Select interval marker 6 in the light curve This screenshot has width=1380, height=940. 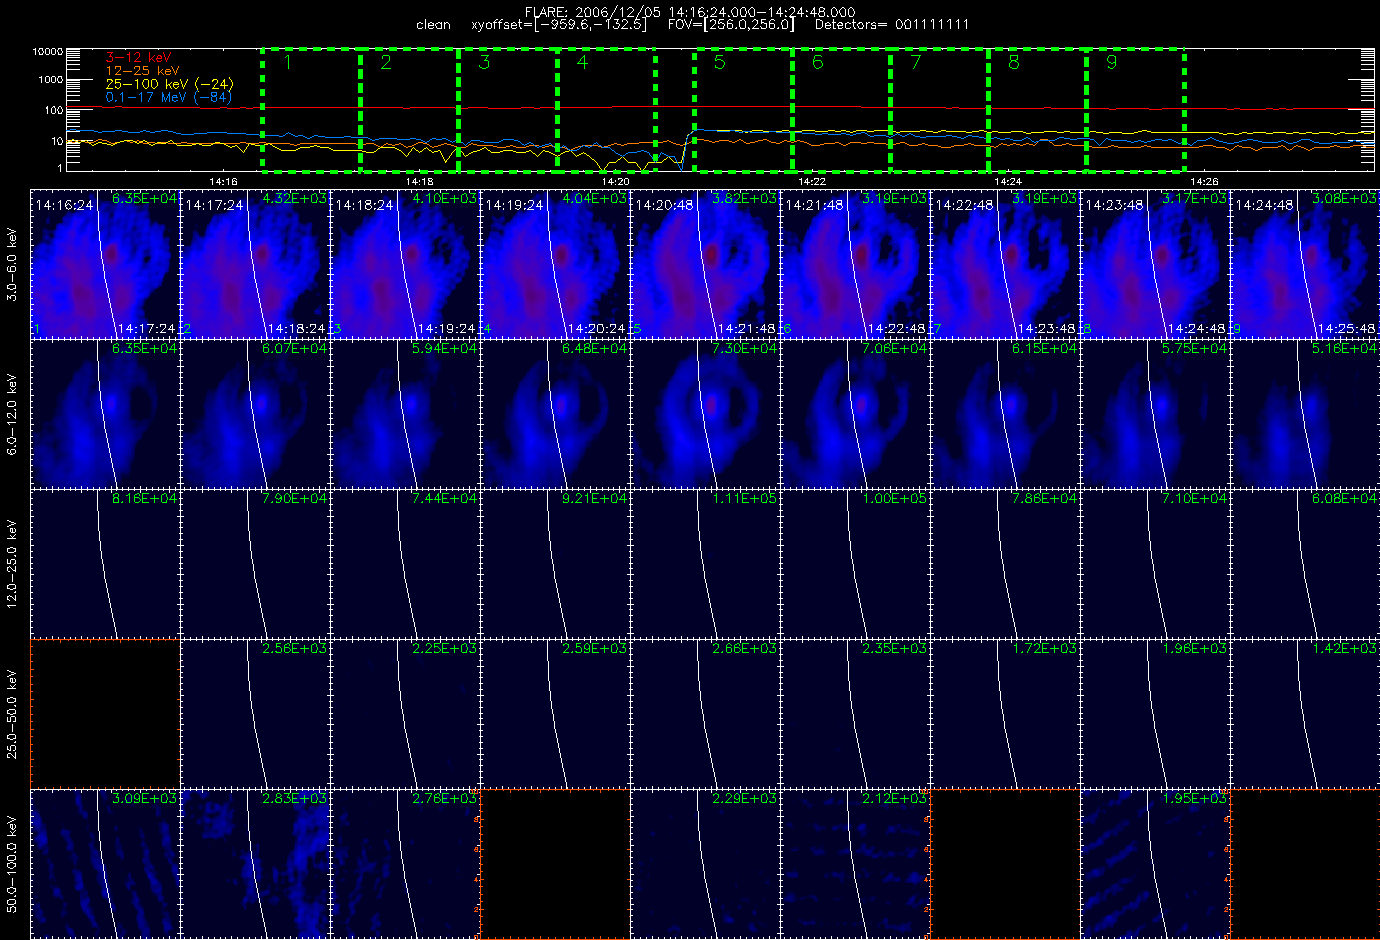click(817, 62)
